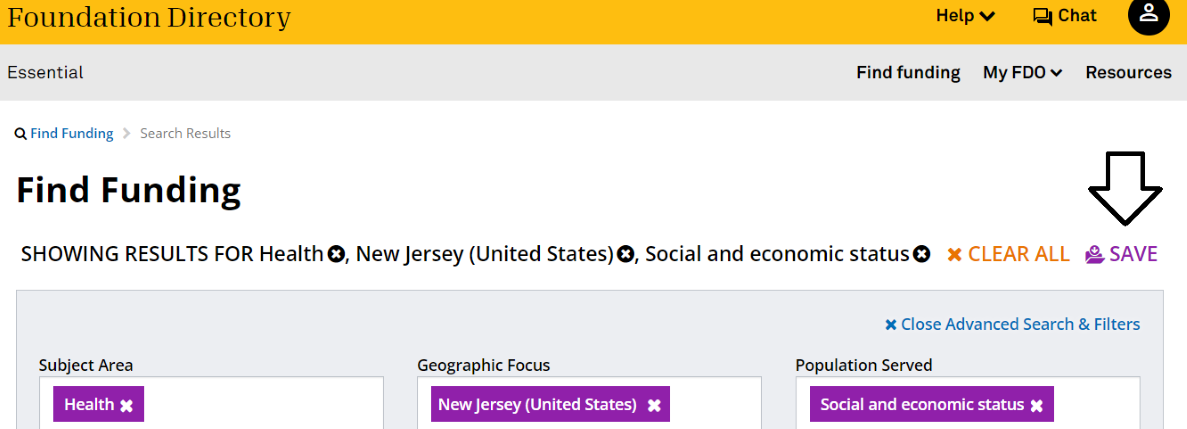Delete the Health subject area tag
The width and height of the screenshot is (1187, 429).
point(127,405)
